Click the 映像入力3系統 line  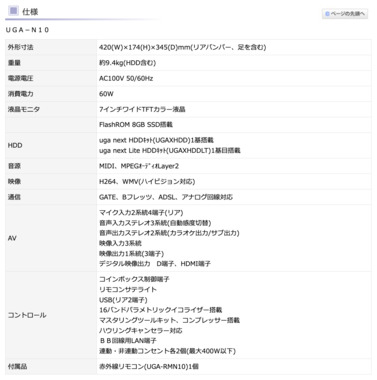point(120,243)
